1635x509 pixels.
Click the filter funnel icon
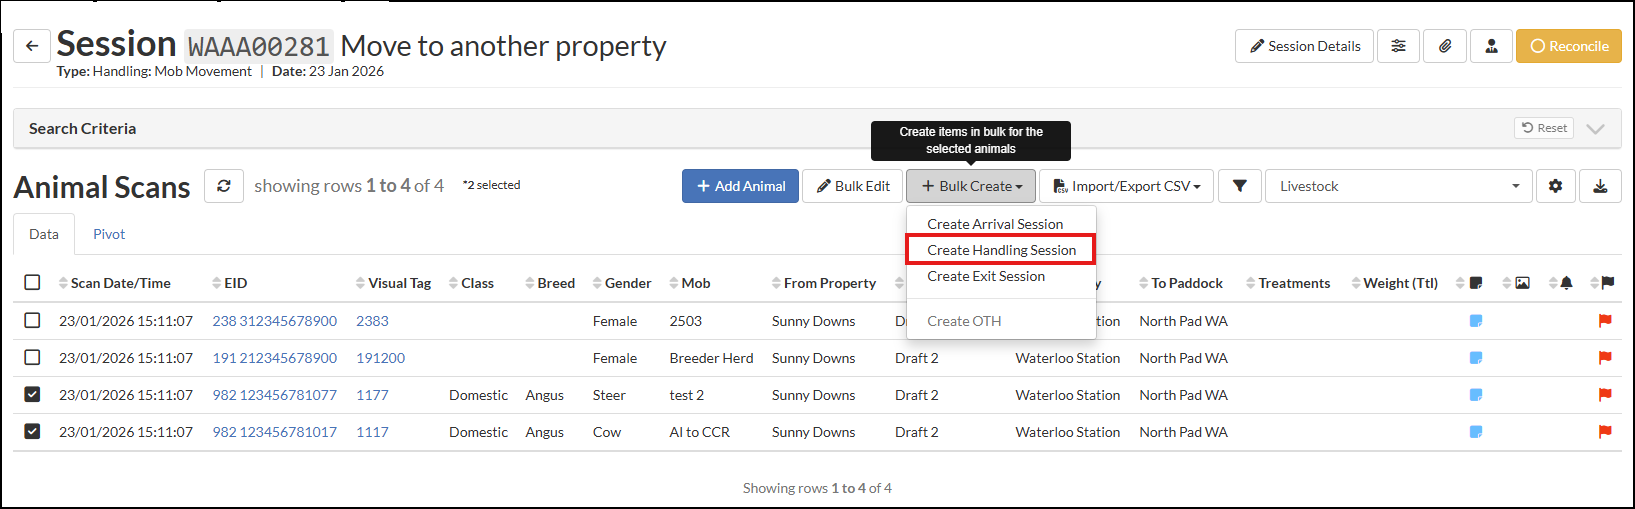(x=1239, y=186)
